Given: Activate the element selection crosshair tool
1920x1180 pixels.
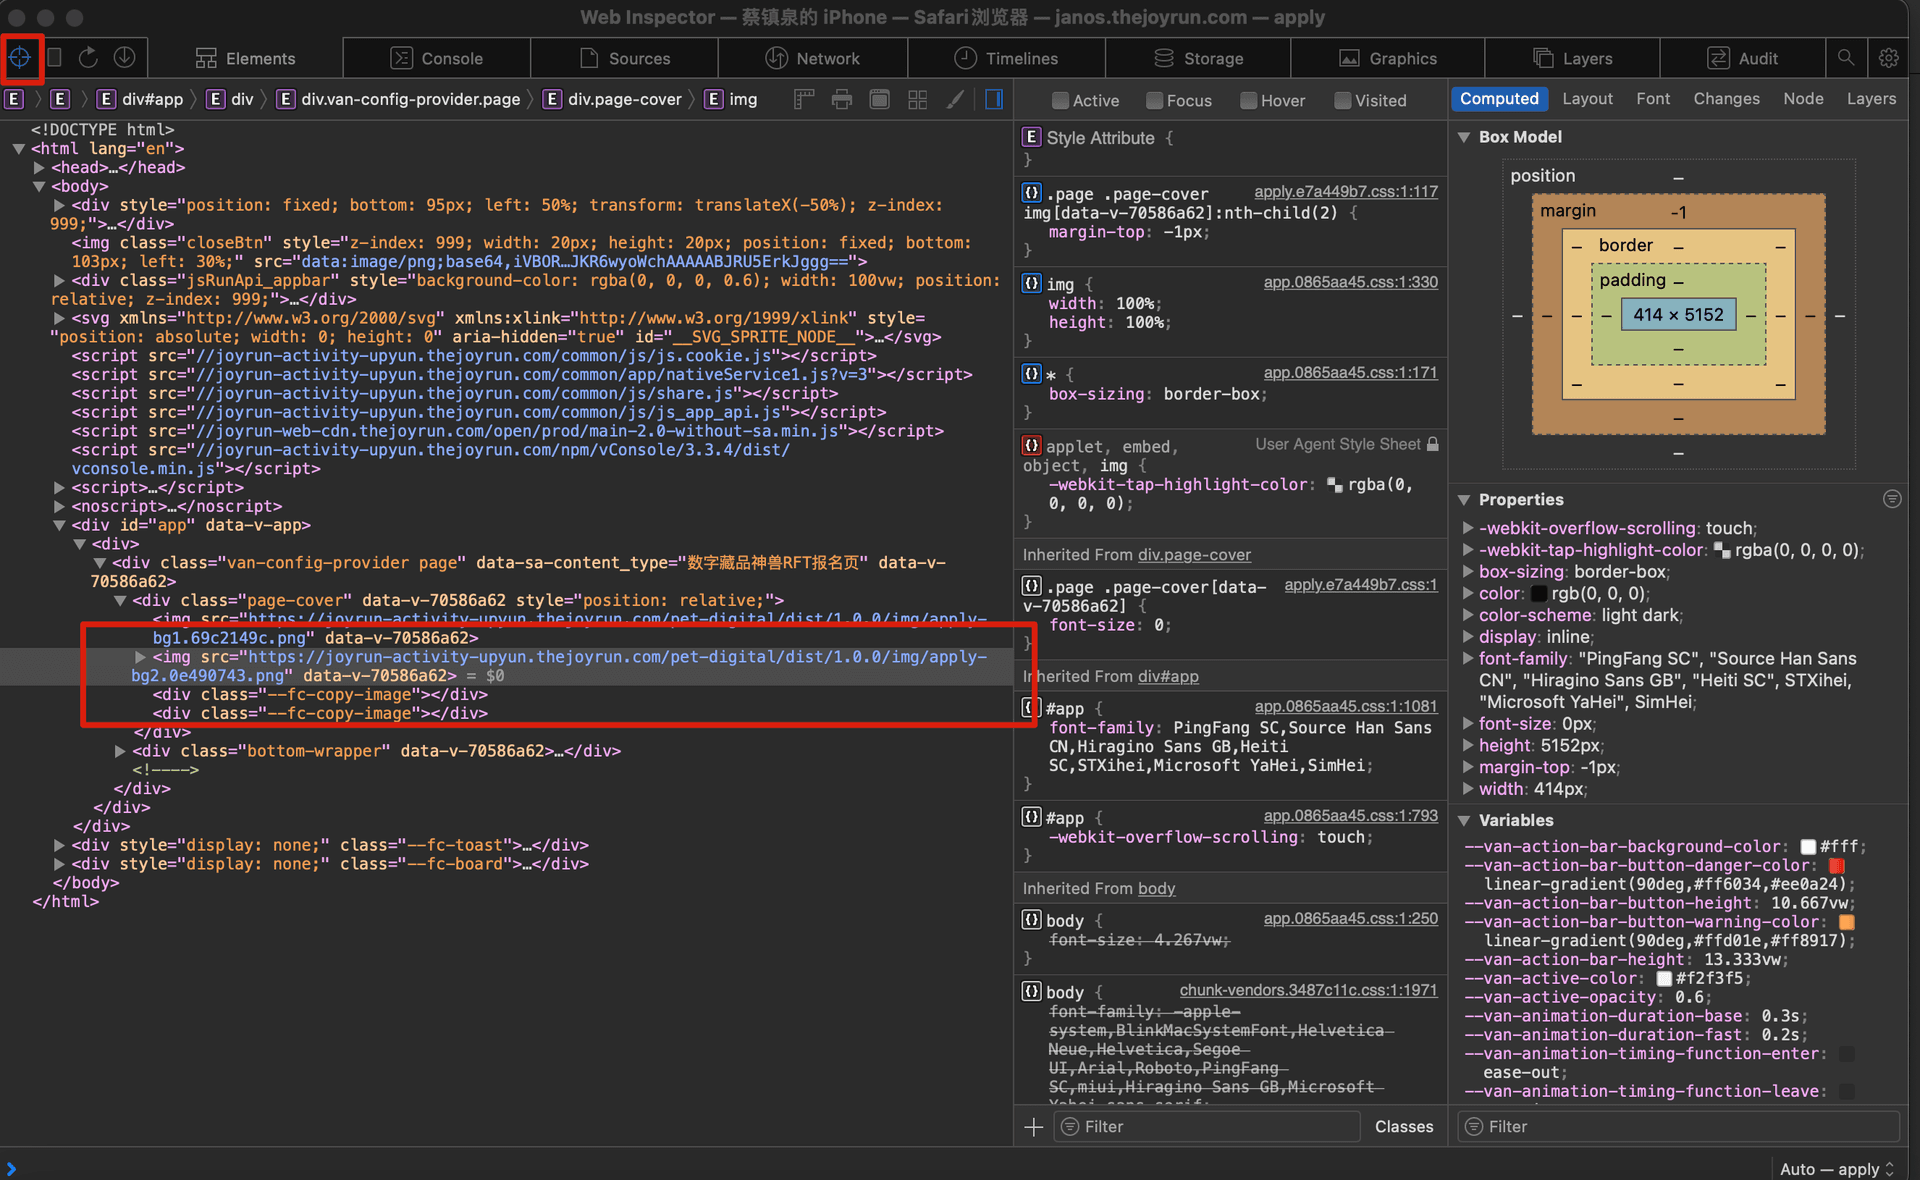Looking at the screenshot, I should [20, 58].
